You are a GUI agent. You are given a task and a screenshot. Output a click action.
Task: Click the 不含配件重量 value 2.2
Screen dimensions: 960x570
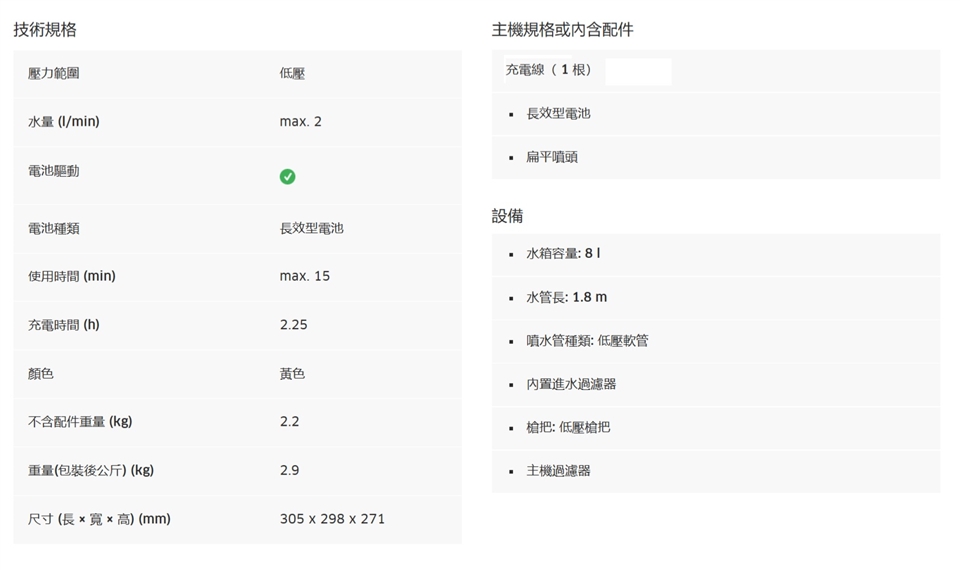pyautogui.click(x=290, y=422)
